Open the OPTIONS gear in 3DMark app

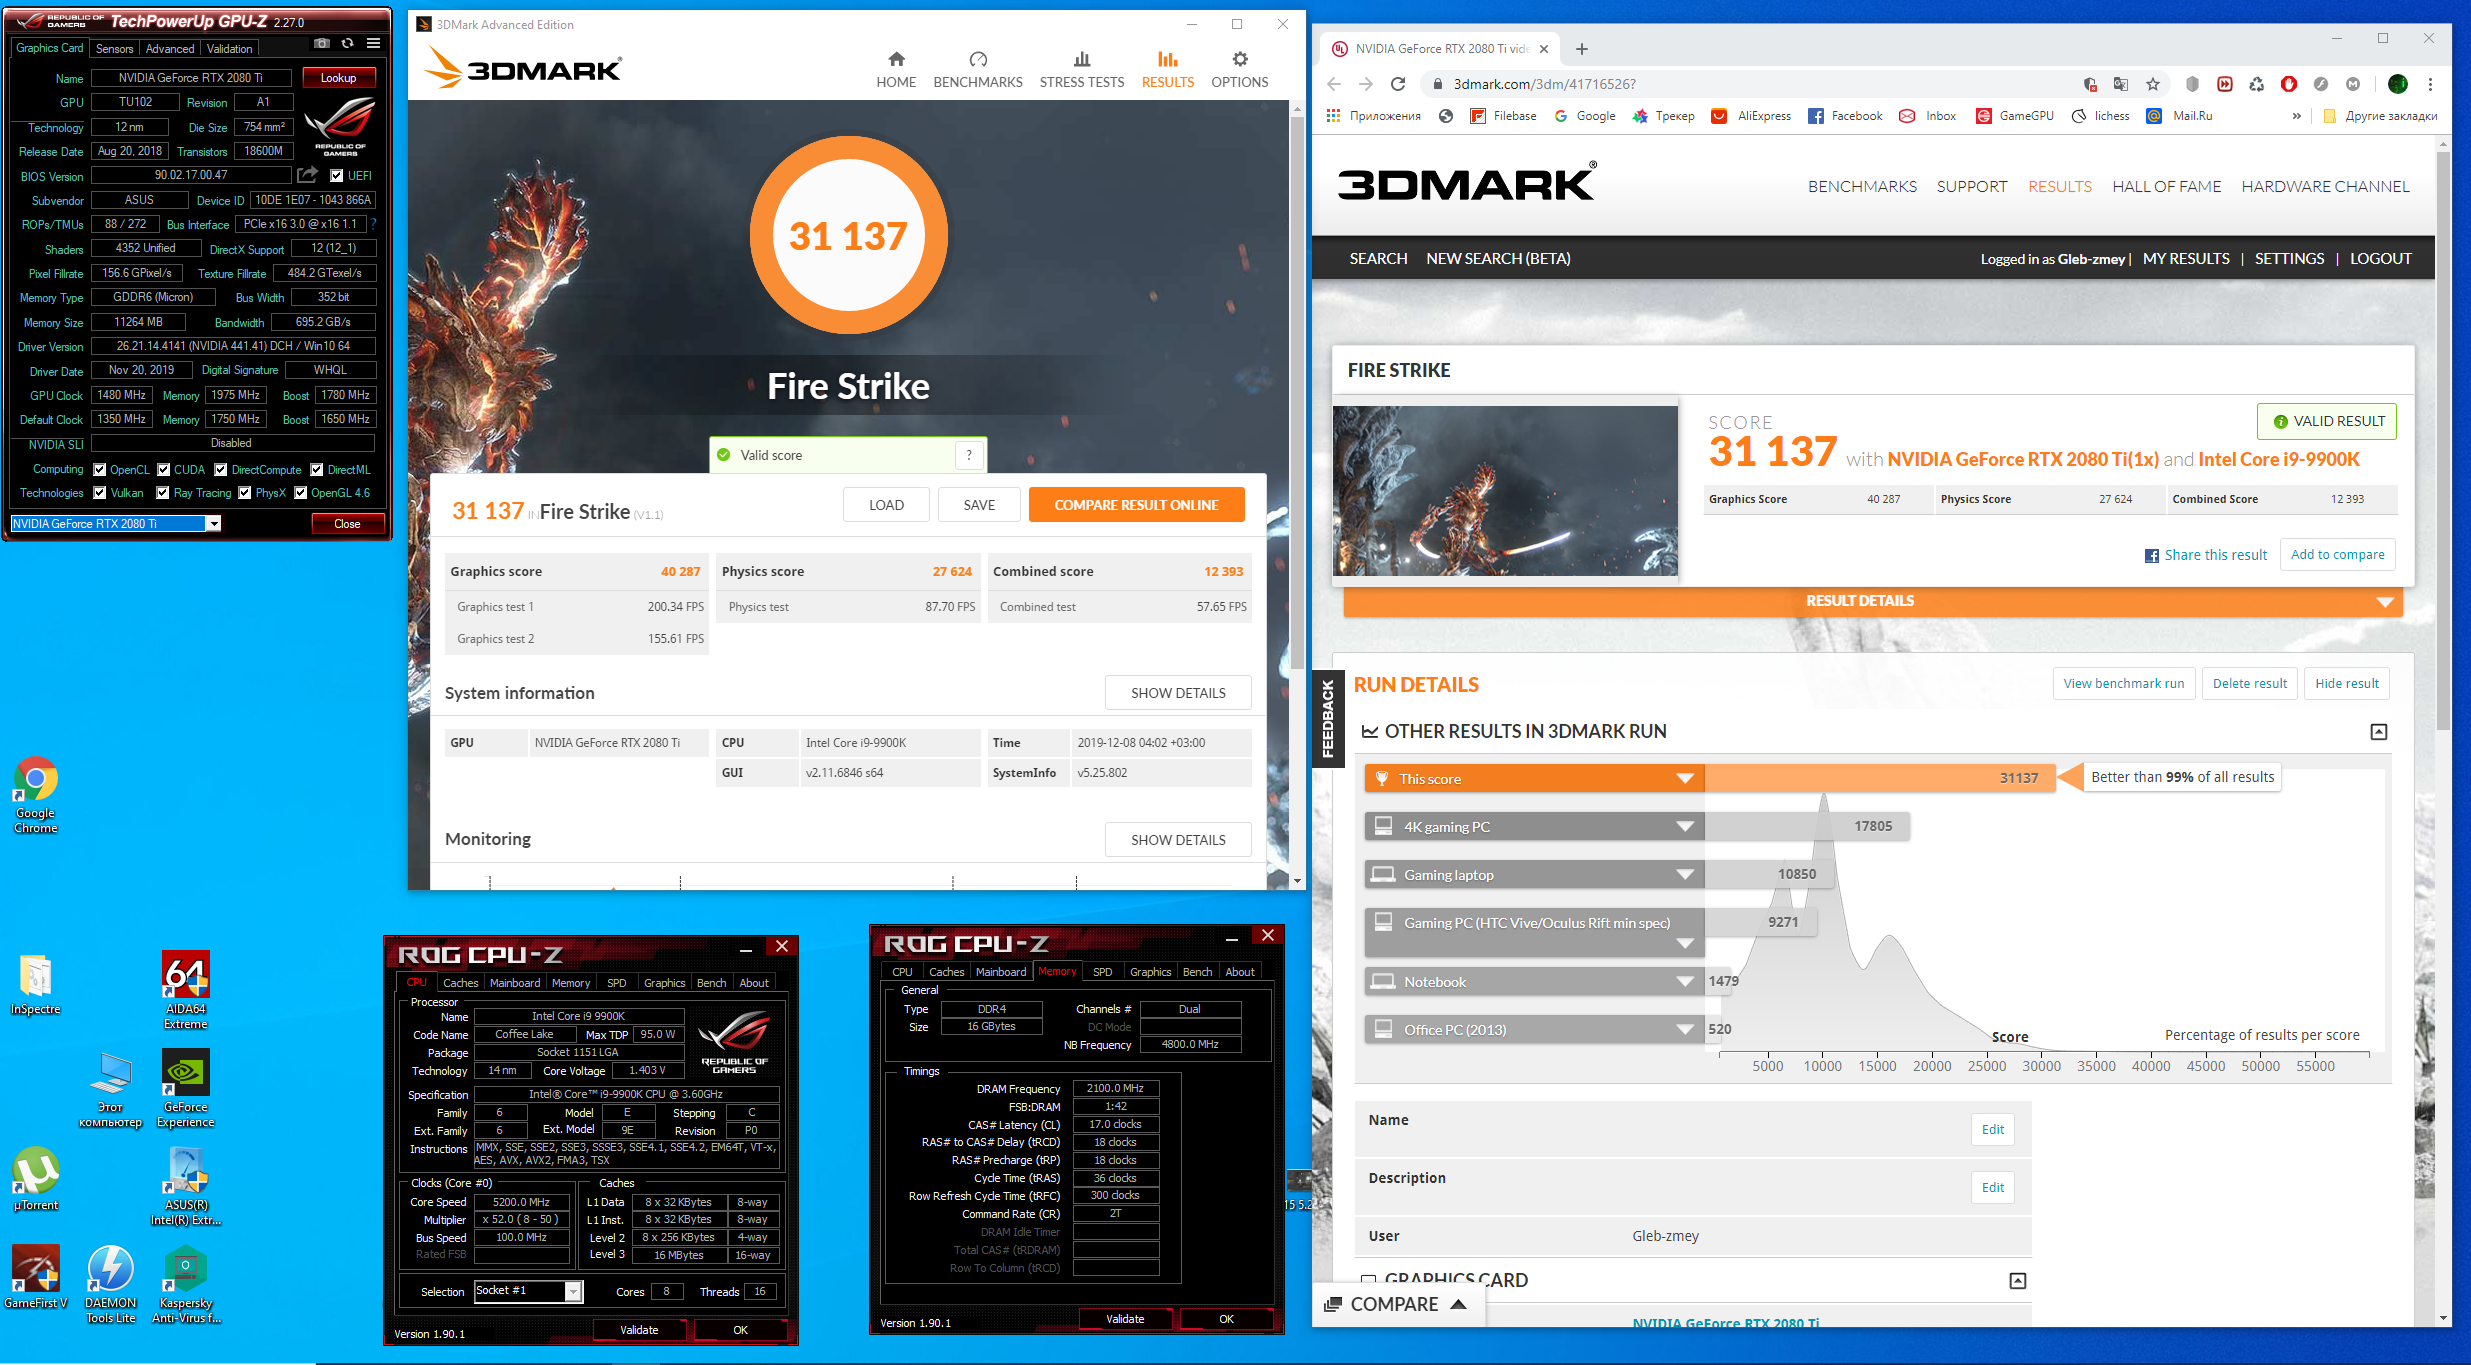point(1240,69)
